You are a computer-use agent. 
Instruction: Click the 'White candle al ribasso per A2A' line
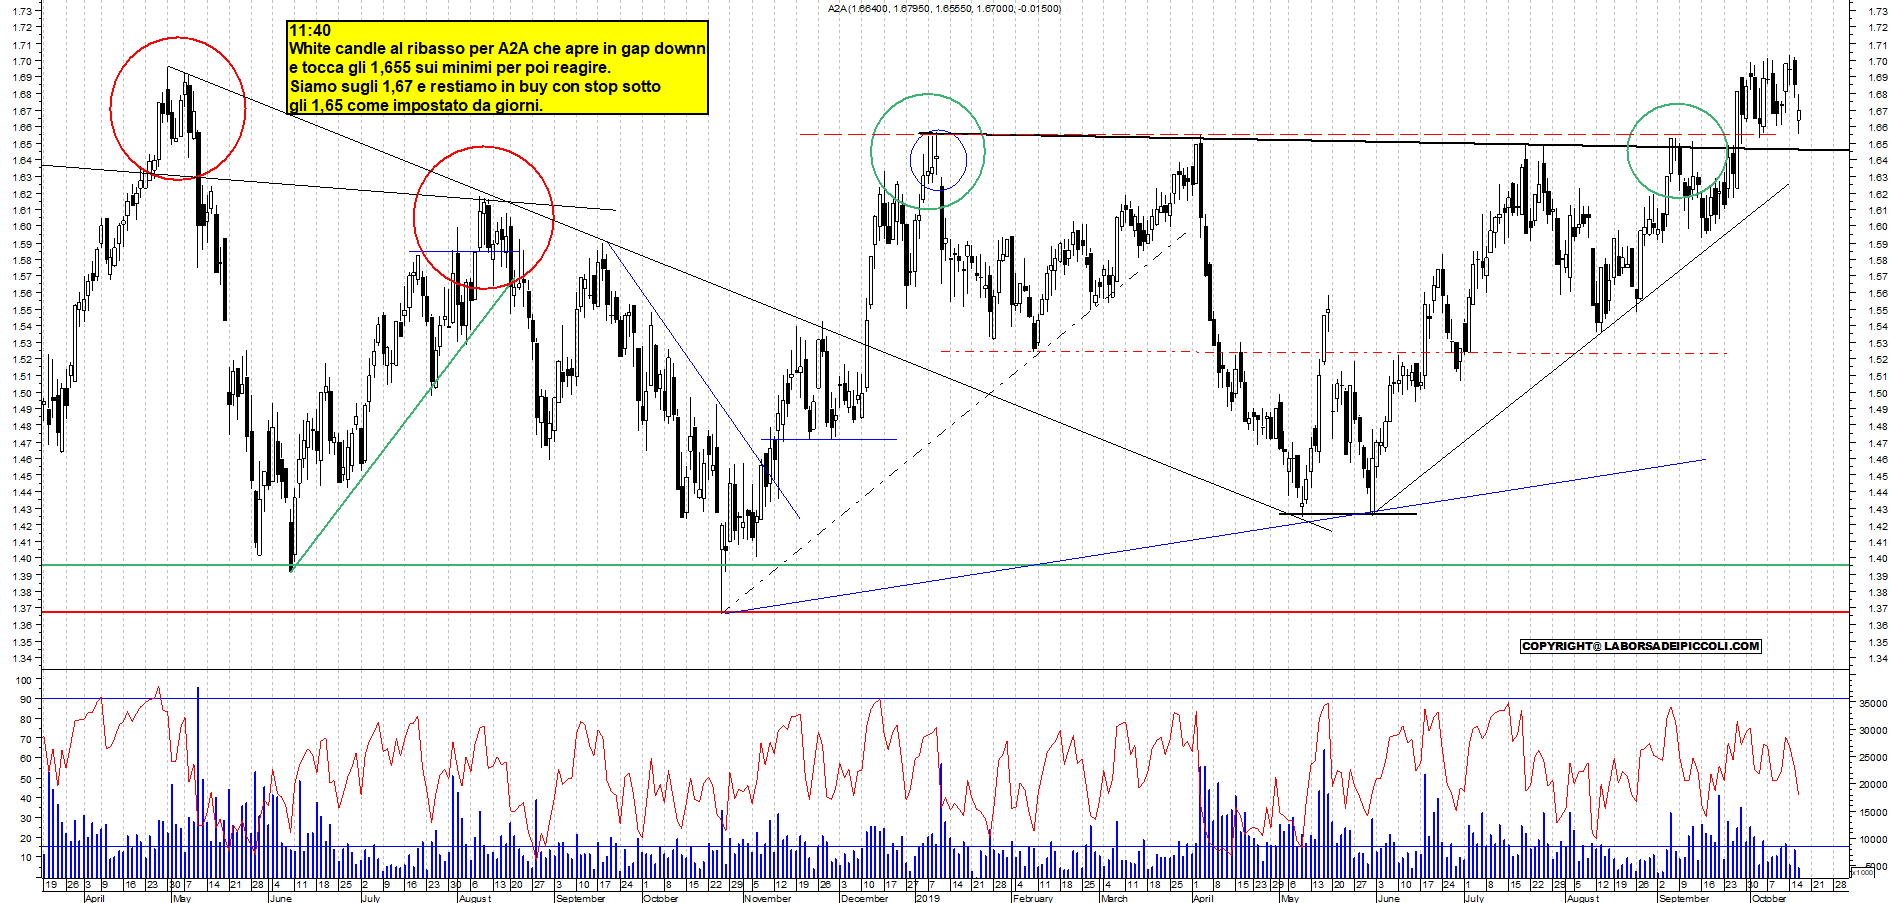pyautogui.click(x=497, y=48)
